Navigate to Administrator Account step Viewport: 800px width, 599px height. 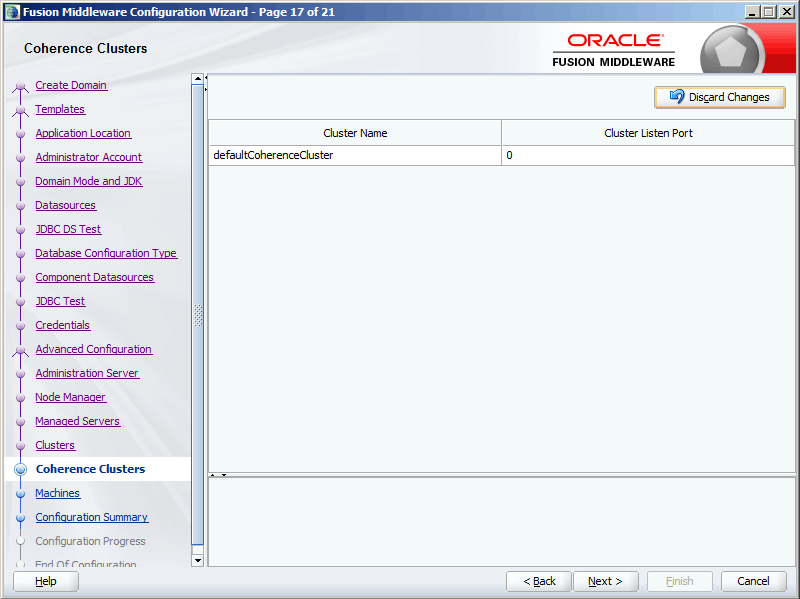point(88,157)
